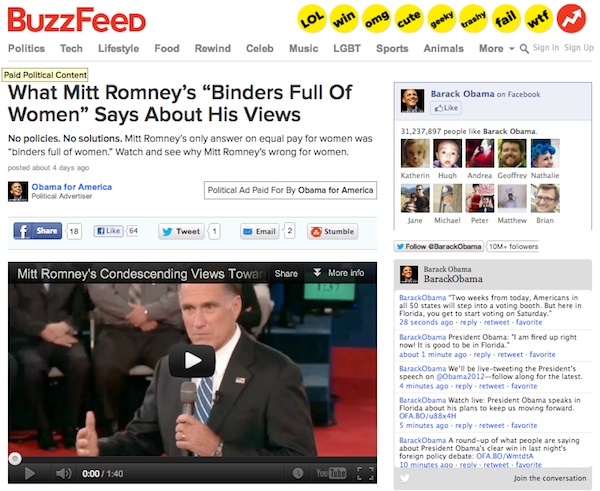
Task: Open Obama for America advertiser link
Action: click(x=72, y=187)
